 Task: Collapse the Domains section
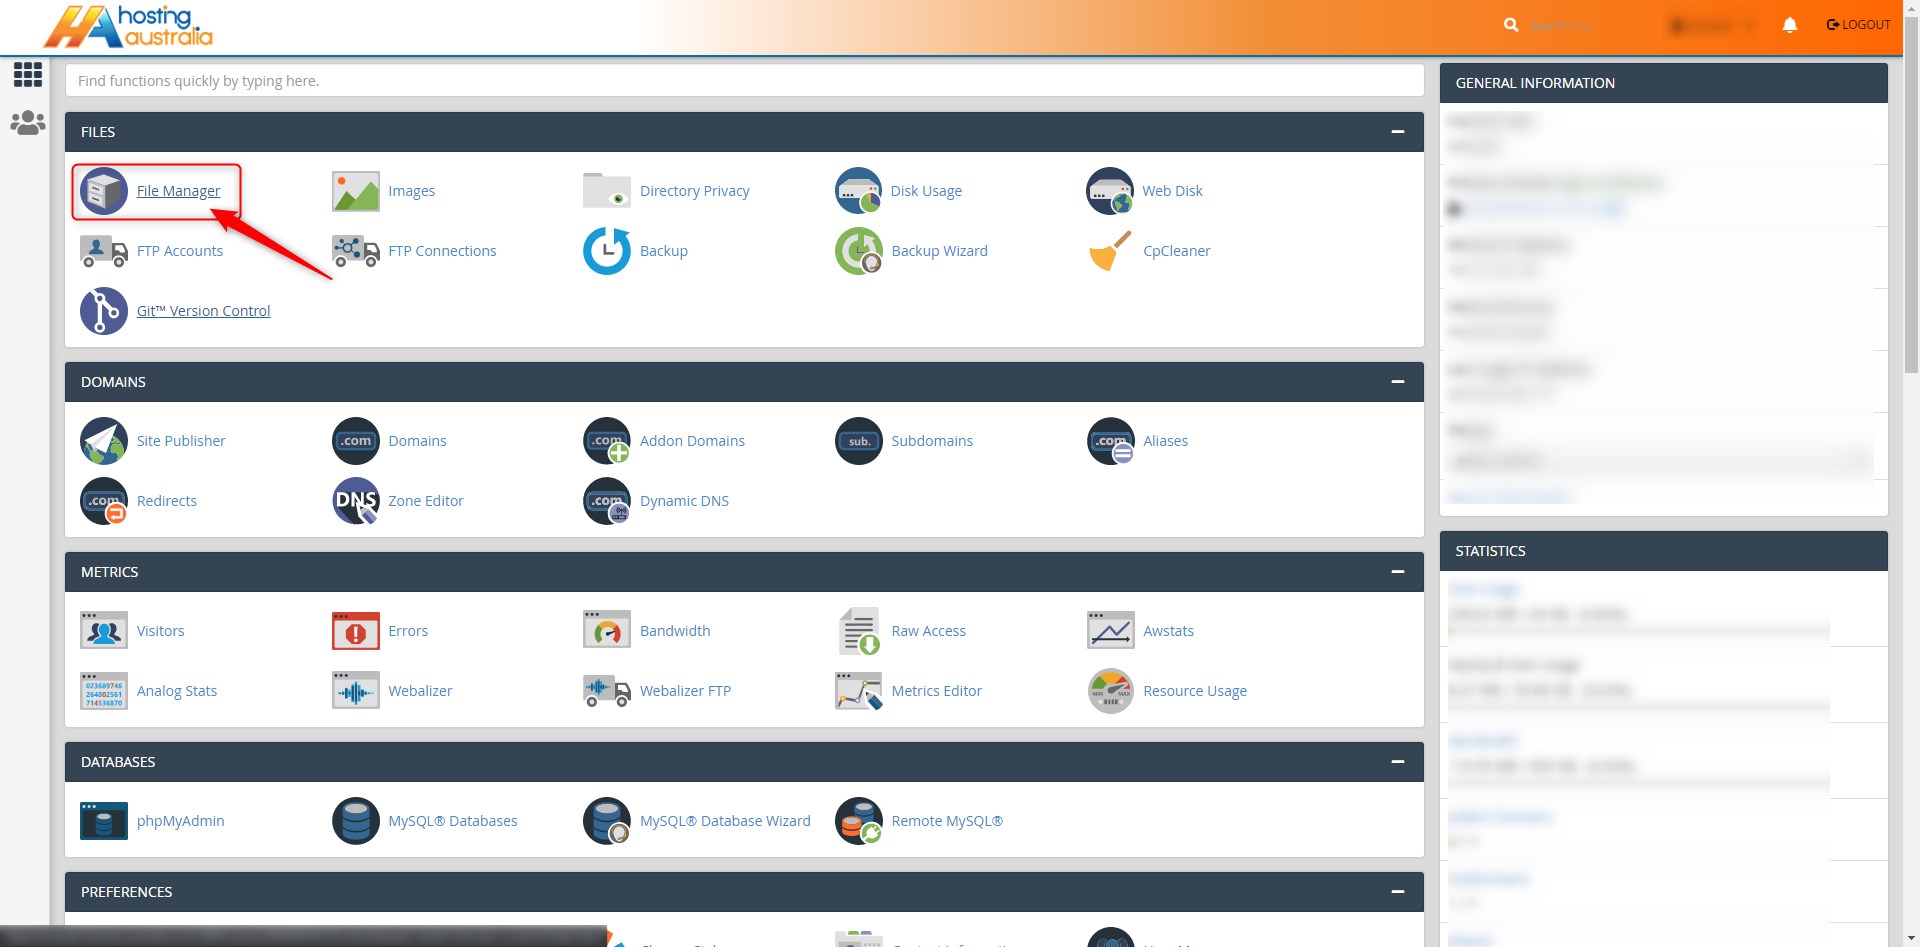tap(1397, 382)
